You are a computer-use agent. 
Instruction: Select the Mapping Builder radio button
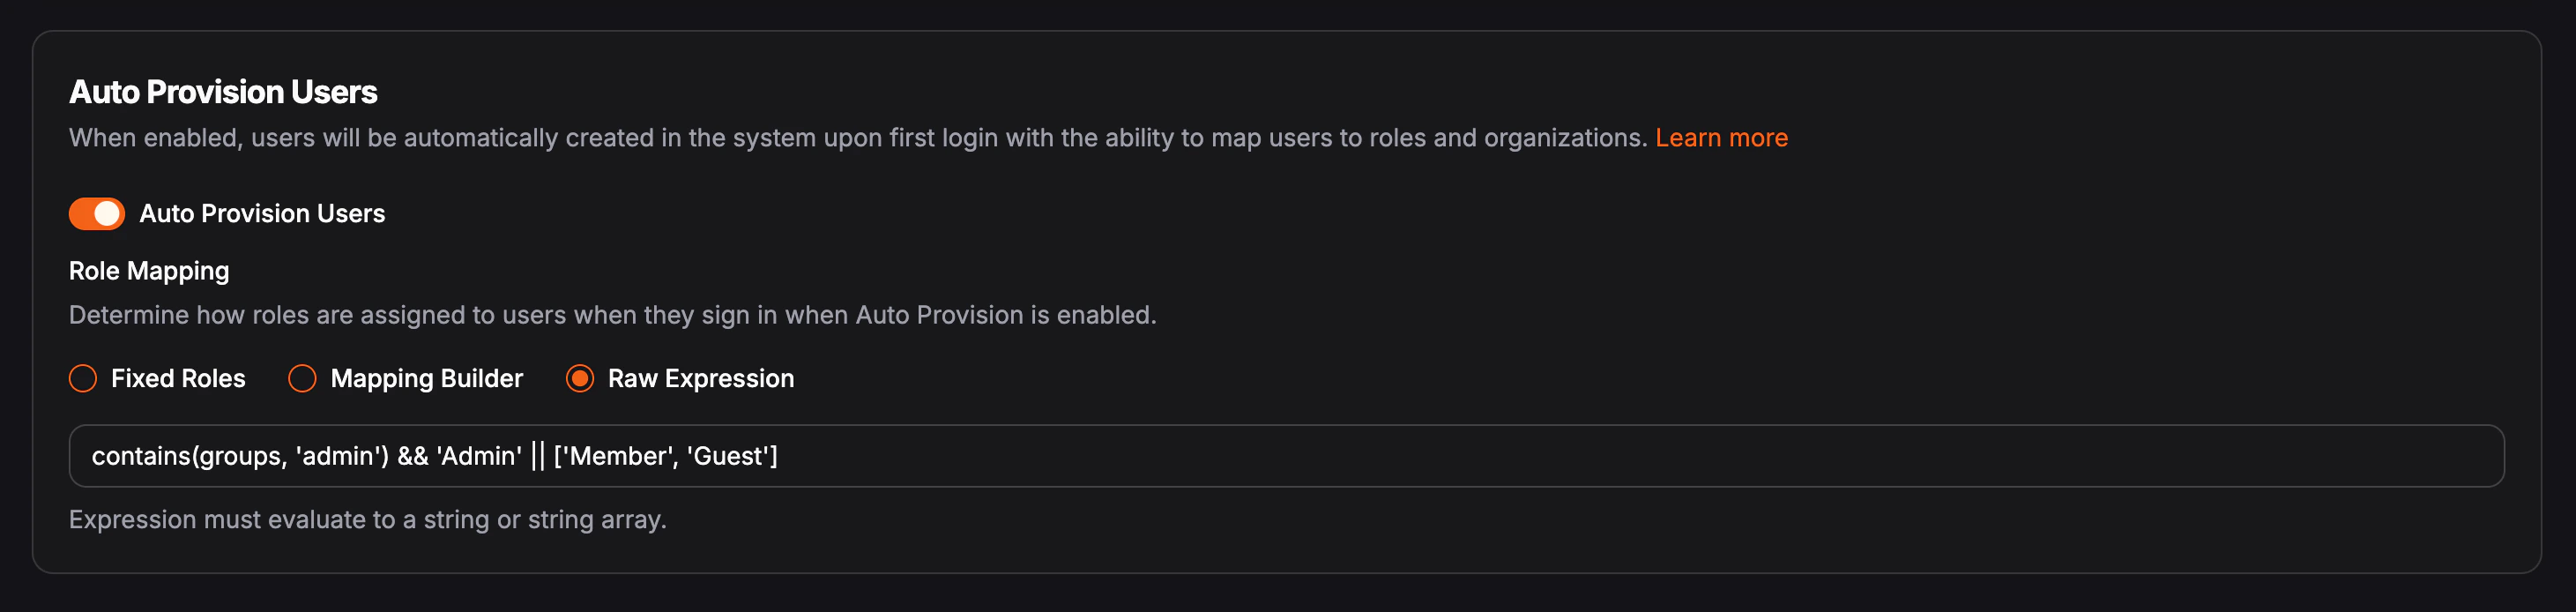tap(302, 379)
